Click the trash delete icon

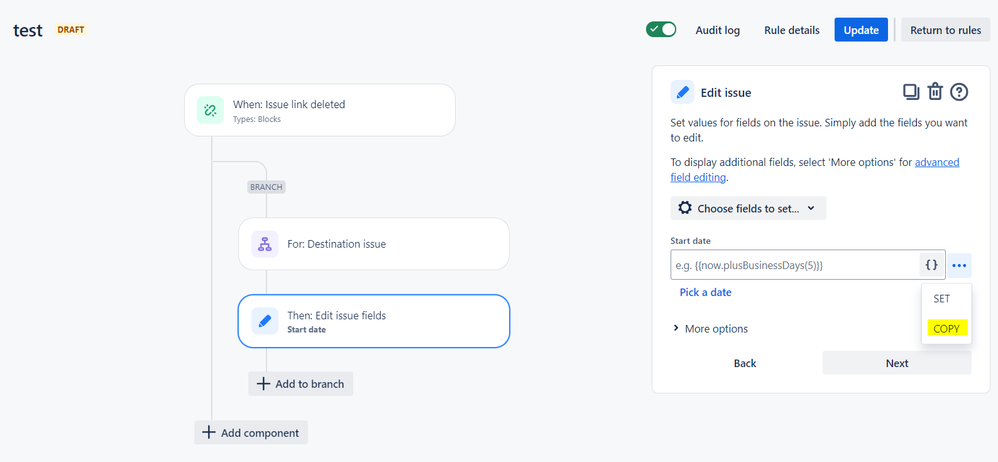click(x=935, y=92)
